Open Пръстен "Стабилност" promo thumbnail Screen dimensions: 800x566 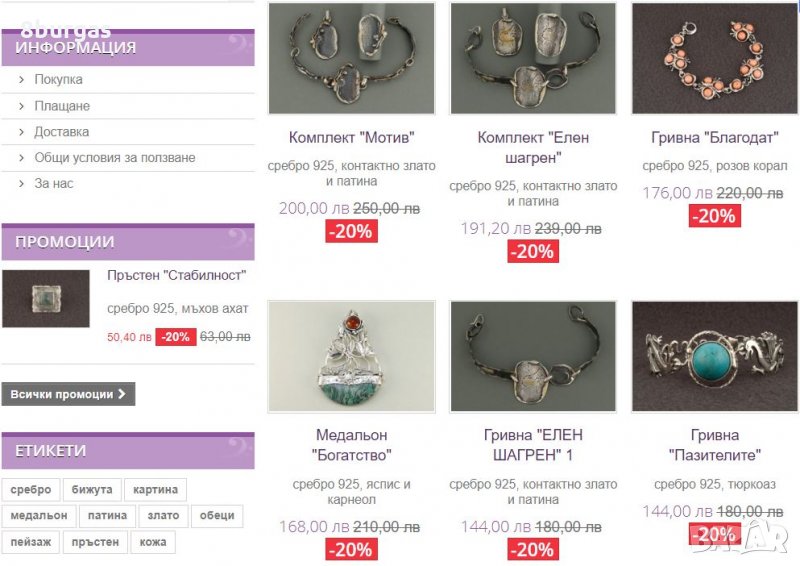(46, 299)
